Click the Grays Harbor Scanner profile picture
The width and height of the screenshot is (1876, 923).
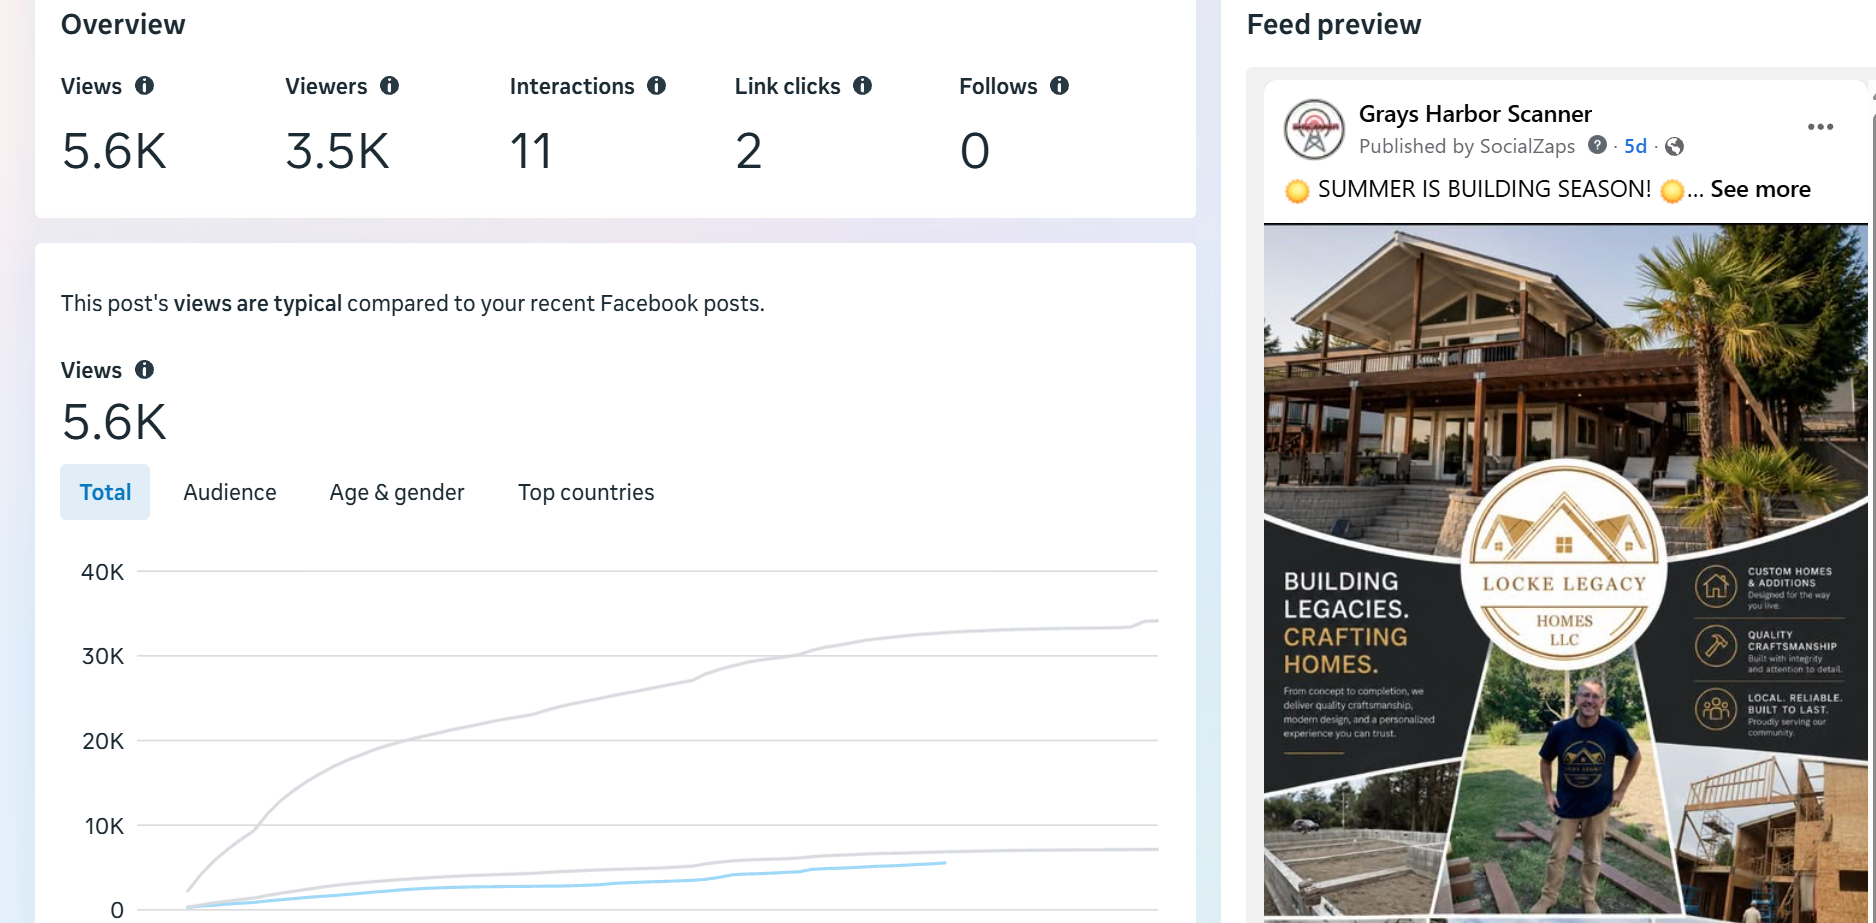[1314, 129]
